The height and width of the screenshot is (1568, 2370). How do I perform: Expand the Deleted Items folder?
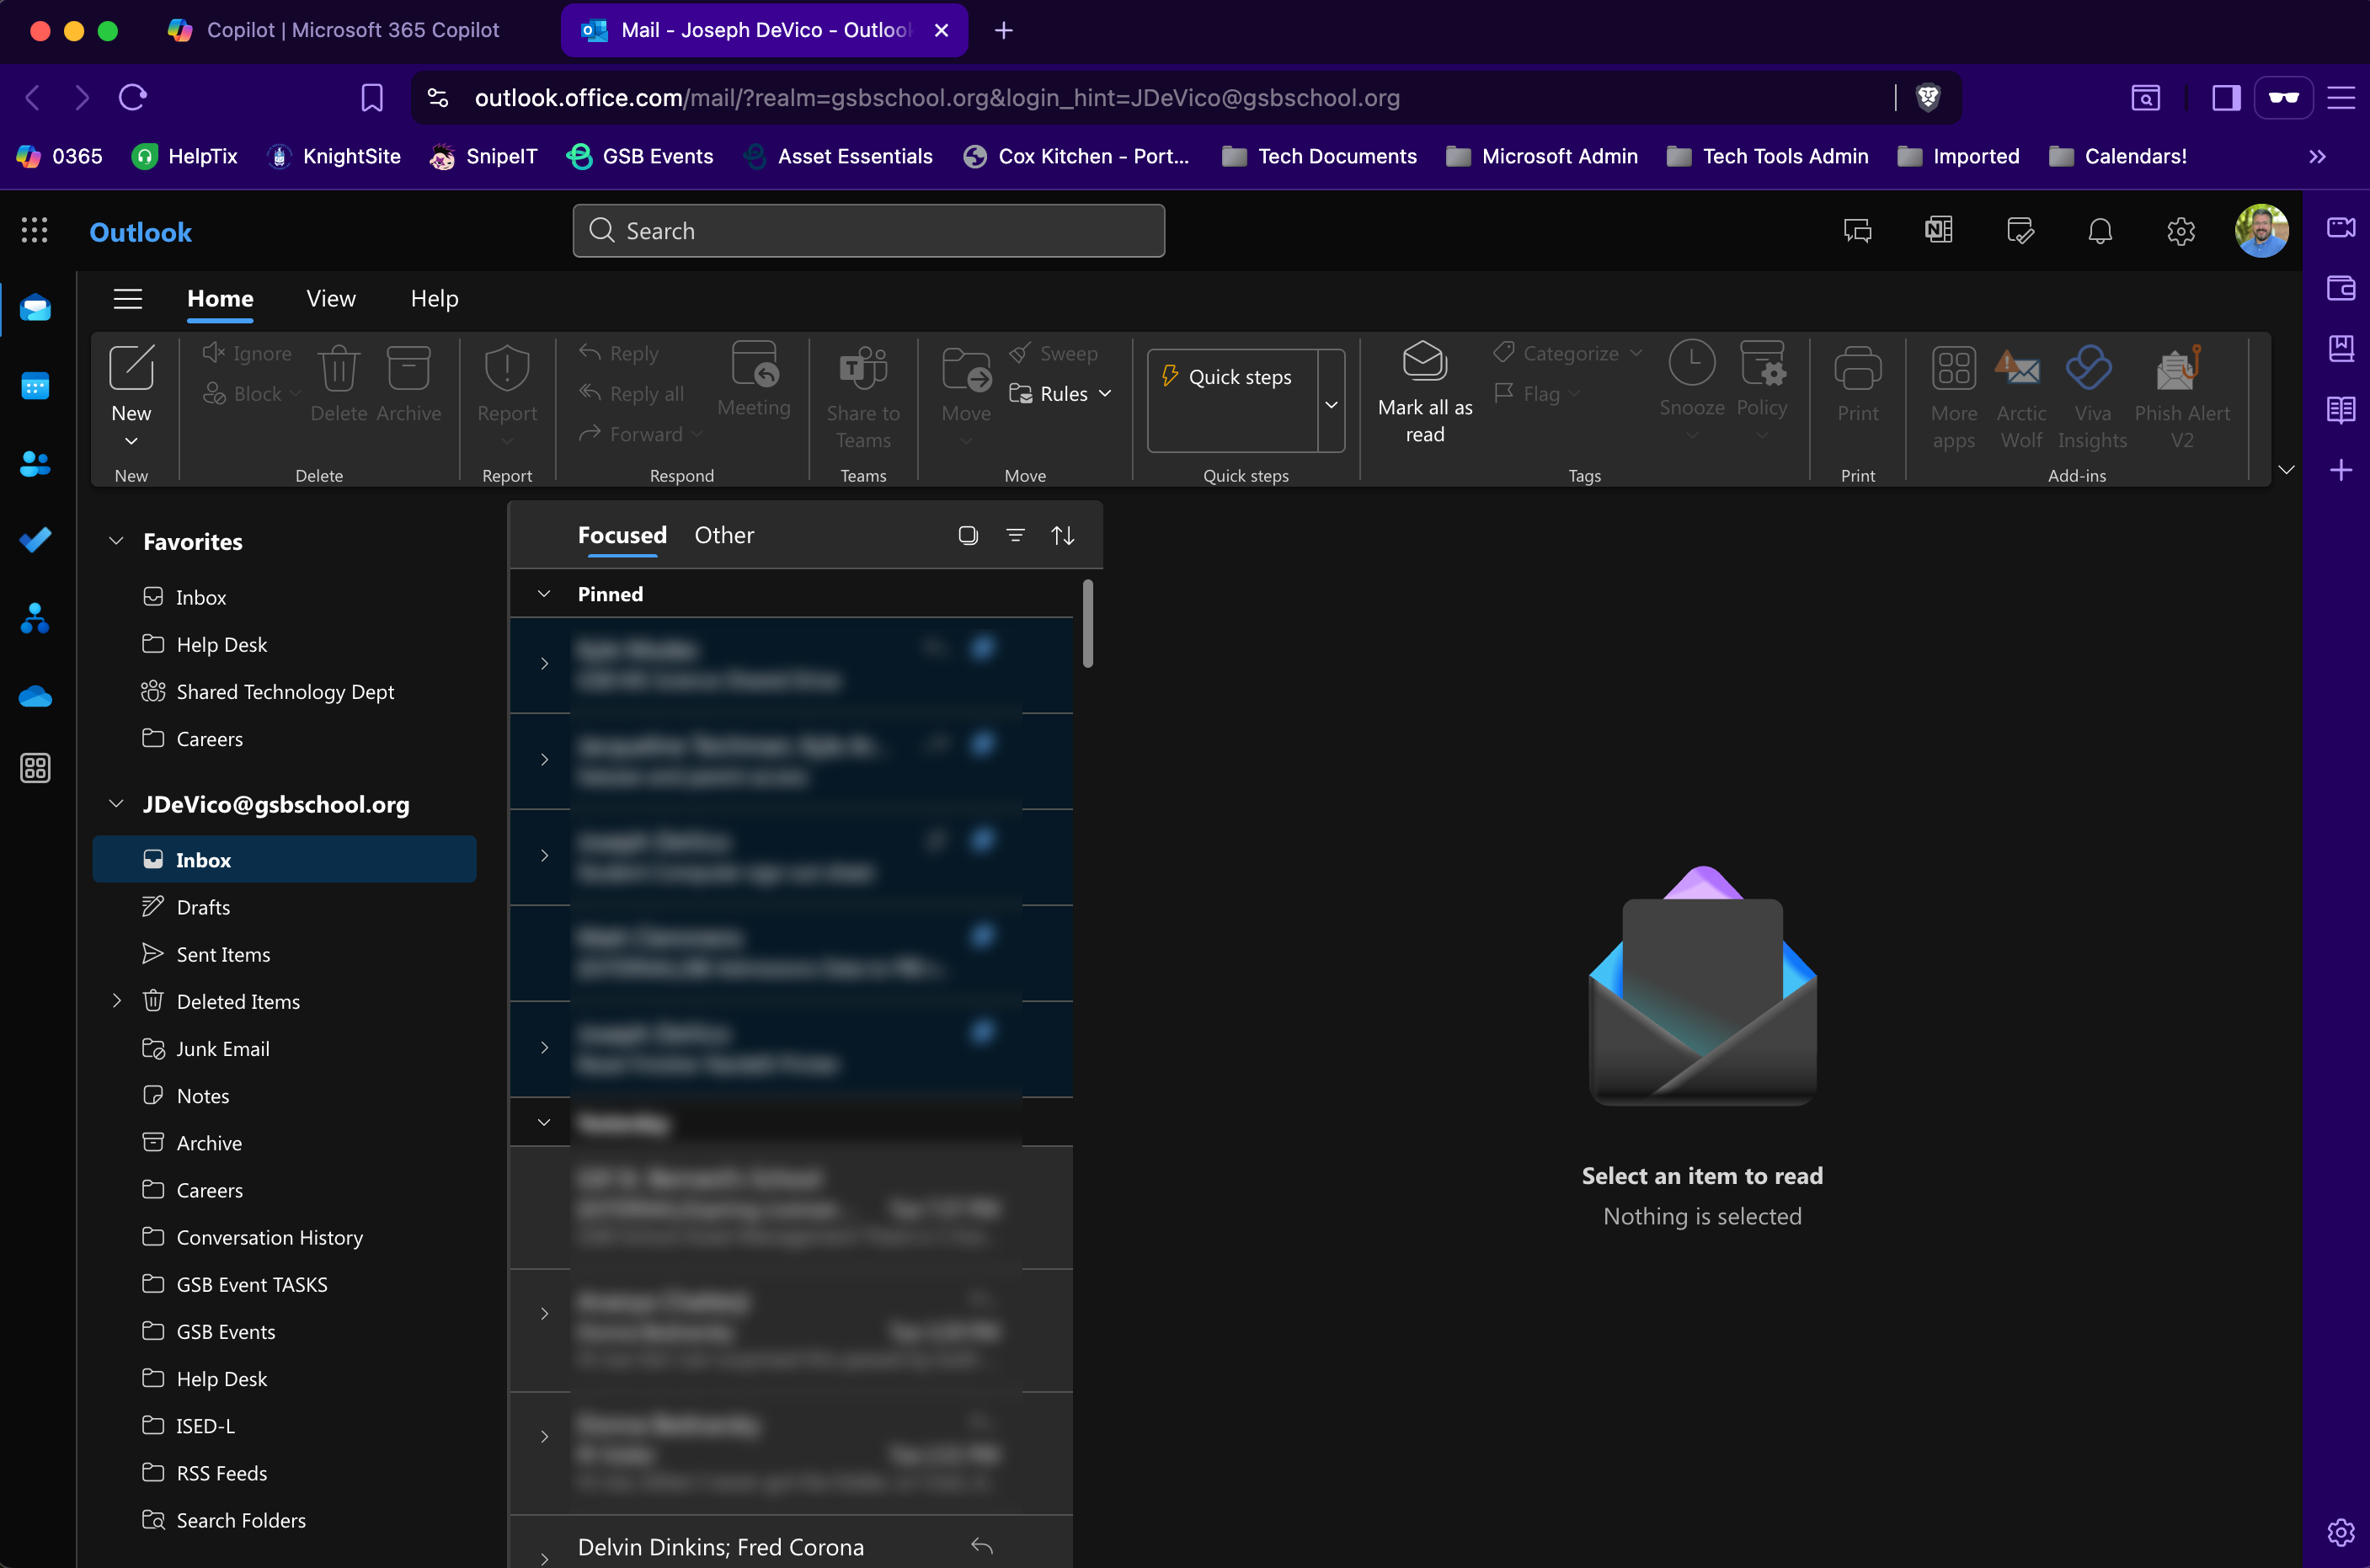117,1001
